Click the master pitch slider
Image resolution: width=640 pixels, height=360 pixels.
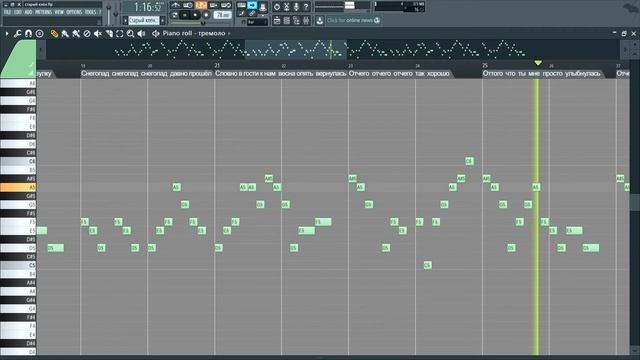point(116,13)
